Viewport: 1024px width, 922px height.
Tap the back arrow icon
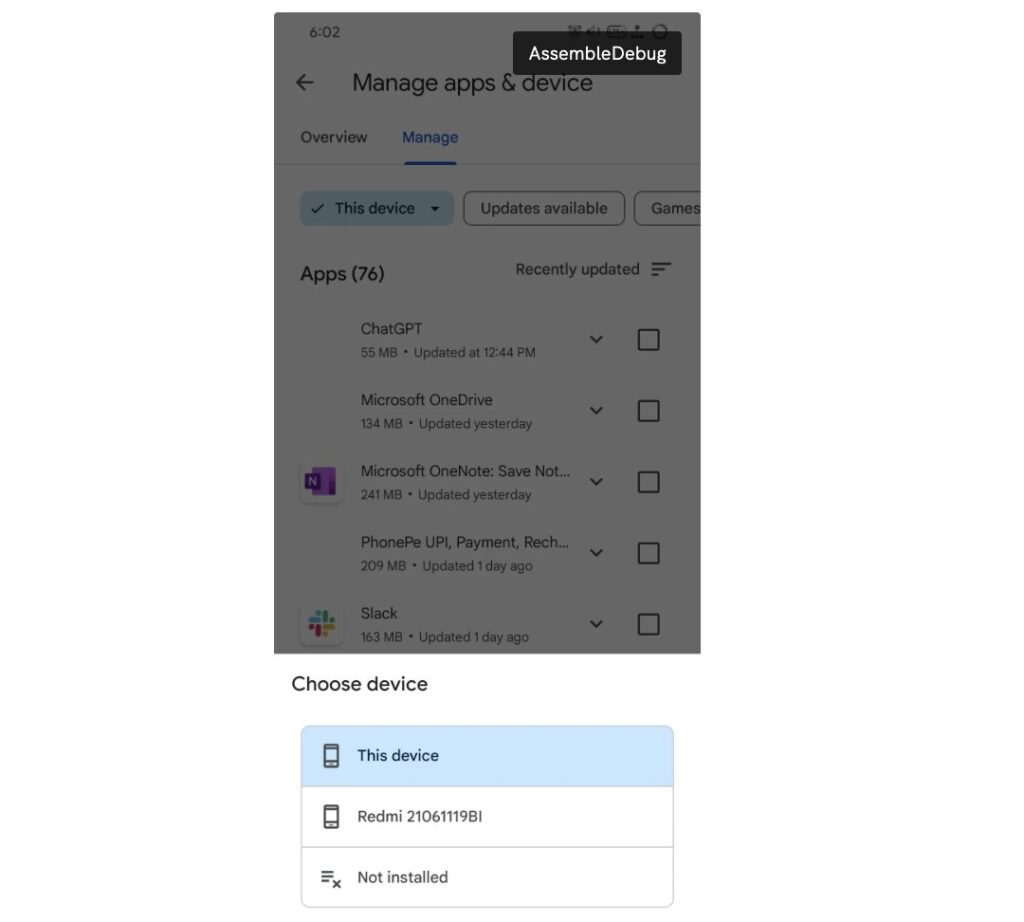click(x=304, y=82)
